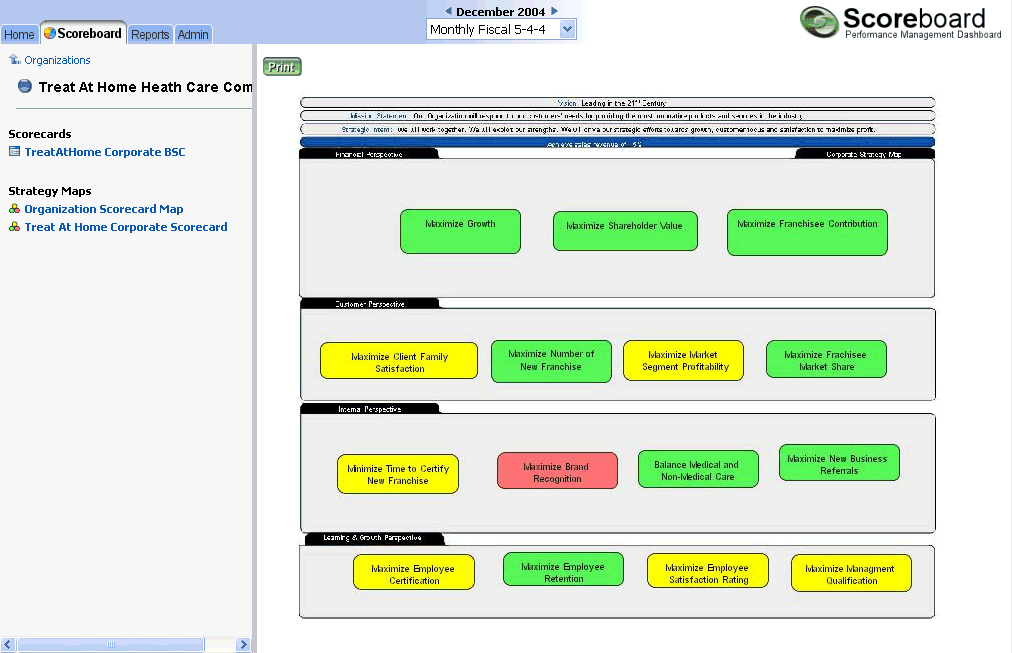Click the Internal Perspective header tab
This screenshot has width=1012, height=653.
click(x=370, y=408)
